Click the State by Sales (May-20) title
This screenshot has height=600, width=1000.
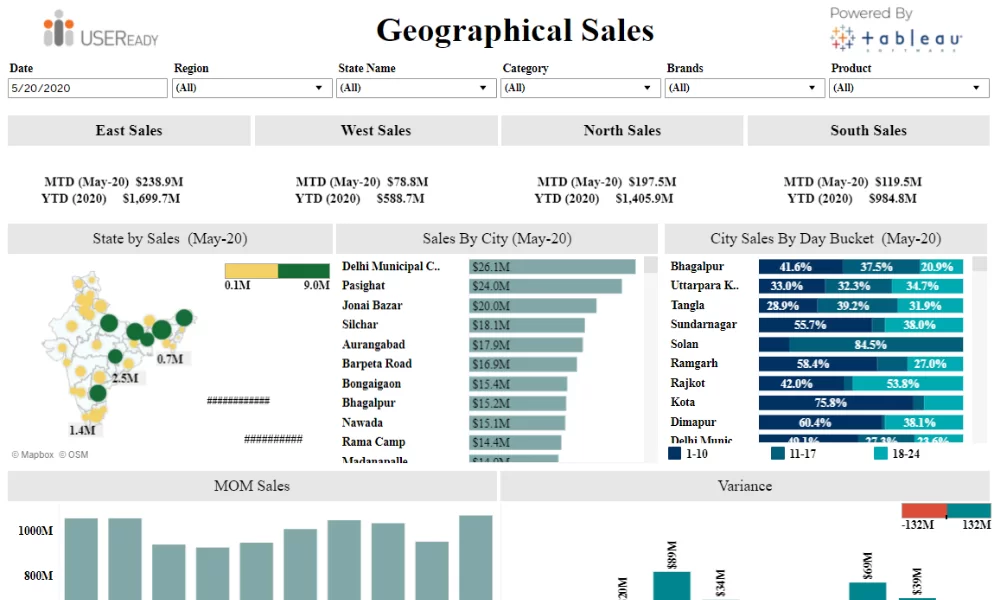170,238
